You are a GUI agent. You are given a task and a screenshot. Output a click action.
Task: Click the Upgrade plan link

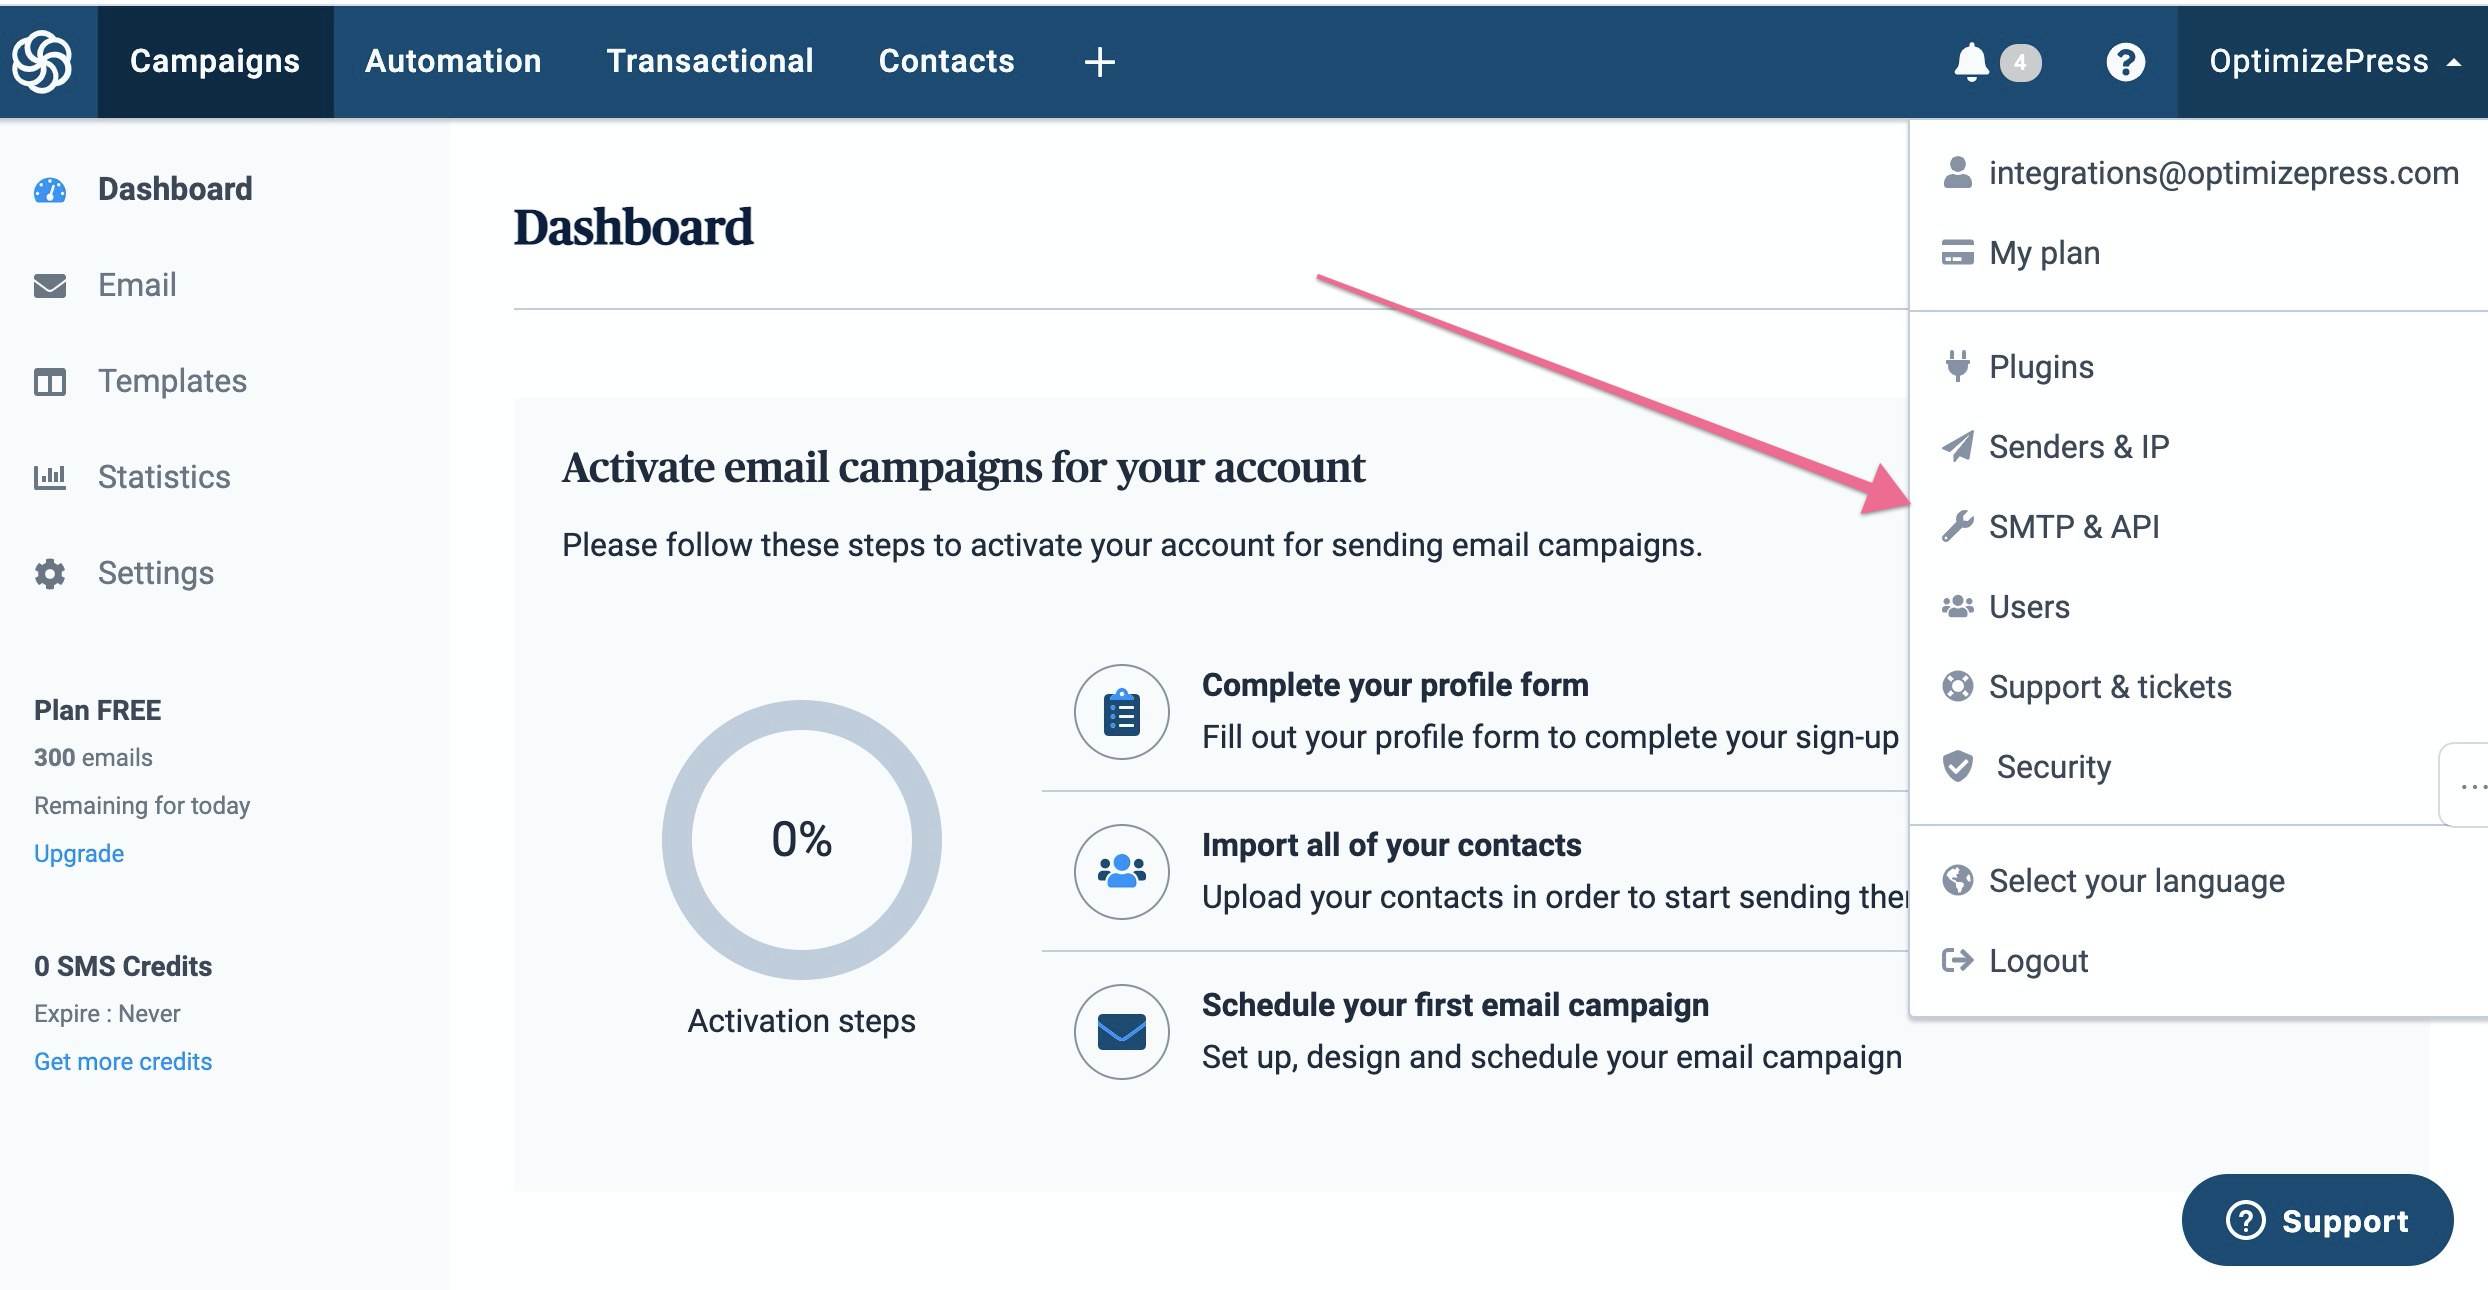(79, 854)
